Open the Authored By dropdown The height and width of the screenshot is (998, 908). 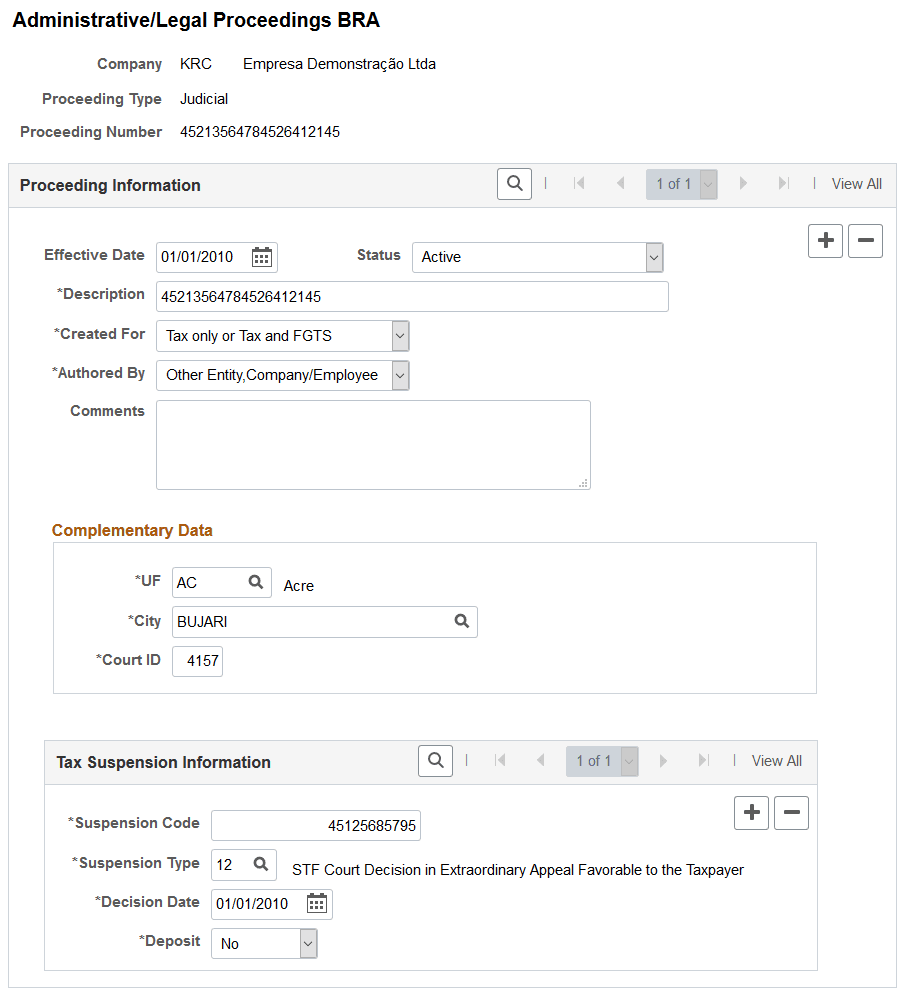[398, 375]
